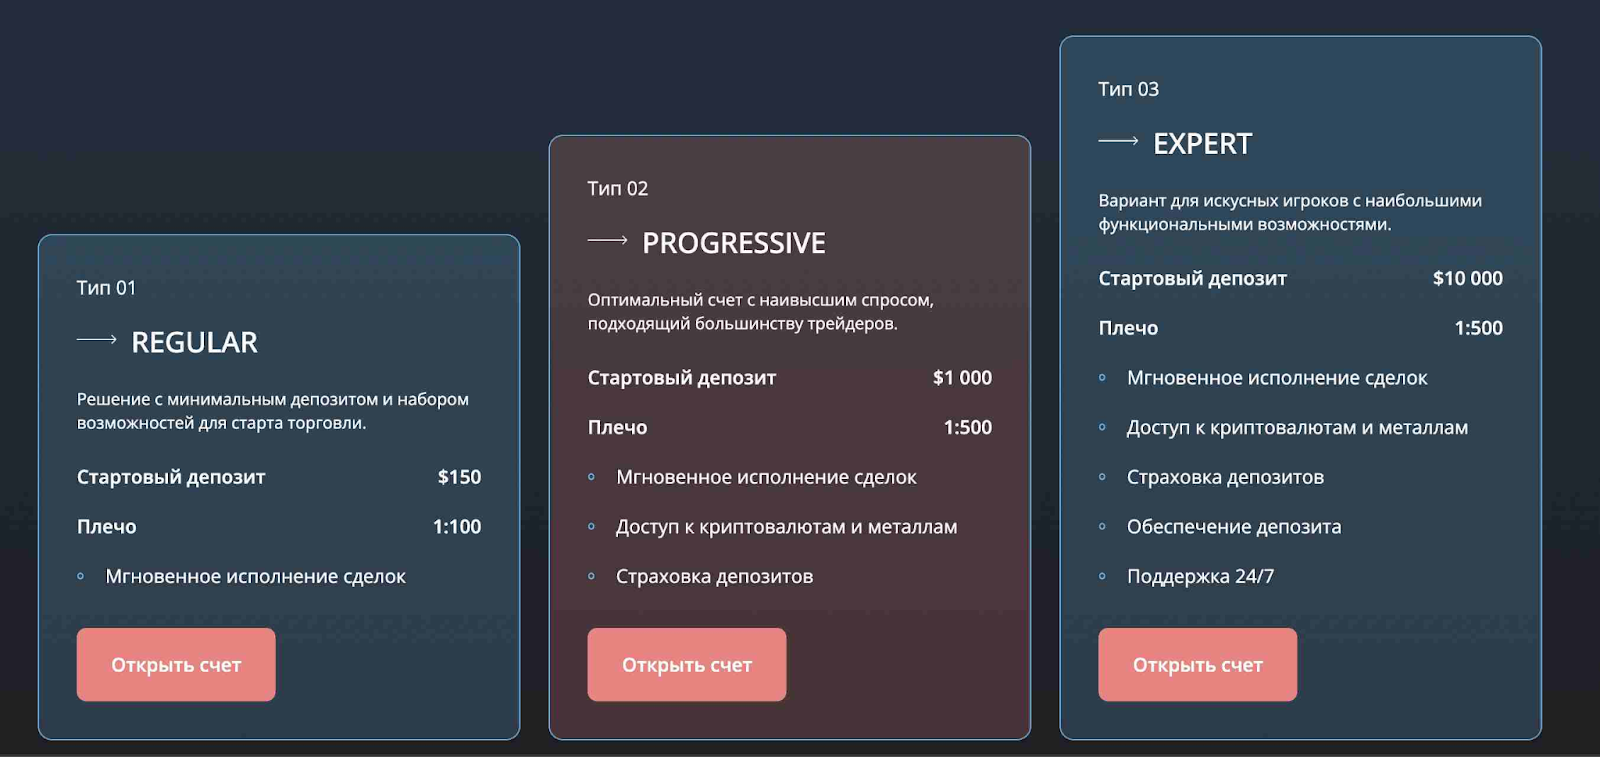Click the 1:100 leverage value

[457, 527]
